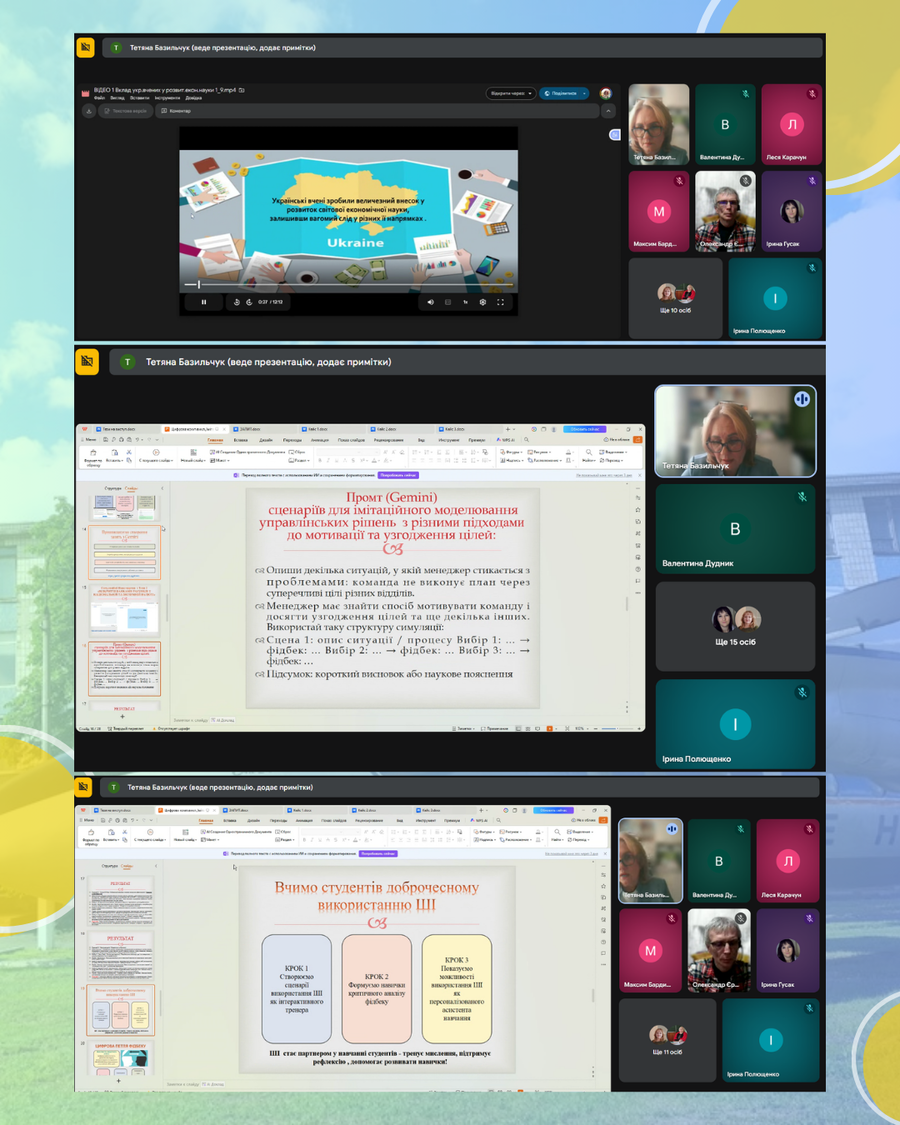Open the video player settings gear
900x1125 pixels.
tap(483, 302)
